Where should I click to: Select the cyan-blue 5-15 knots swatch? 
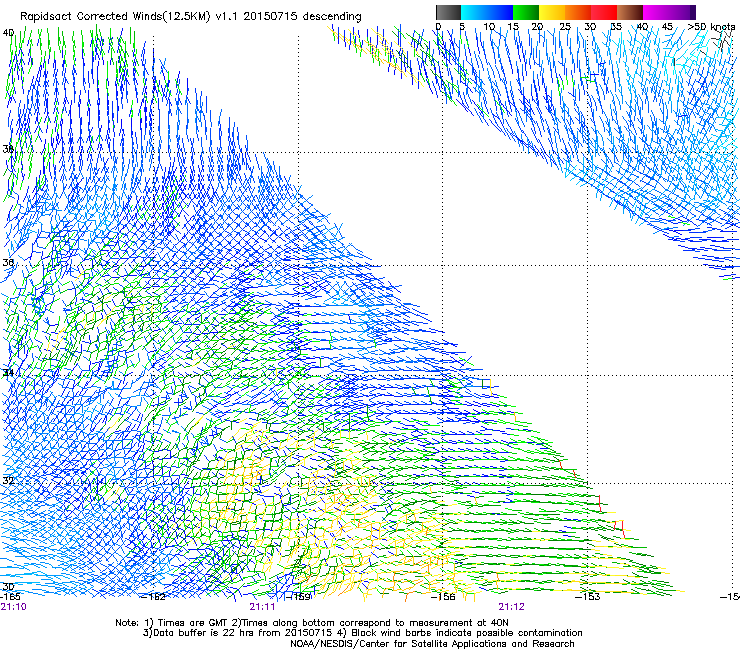[x=487, y=12]
